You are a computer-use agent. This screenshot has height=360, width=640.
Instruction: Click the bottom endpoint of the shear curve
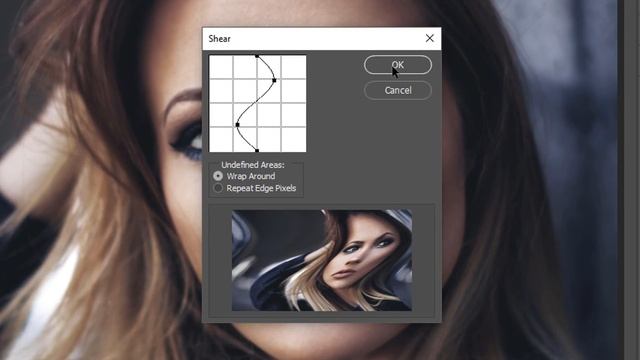pos(257,151)
